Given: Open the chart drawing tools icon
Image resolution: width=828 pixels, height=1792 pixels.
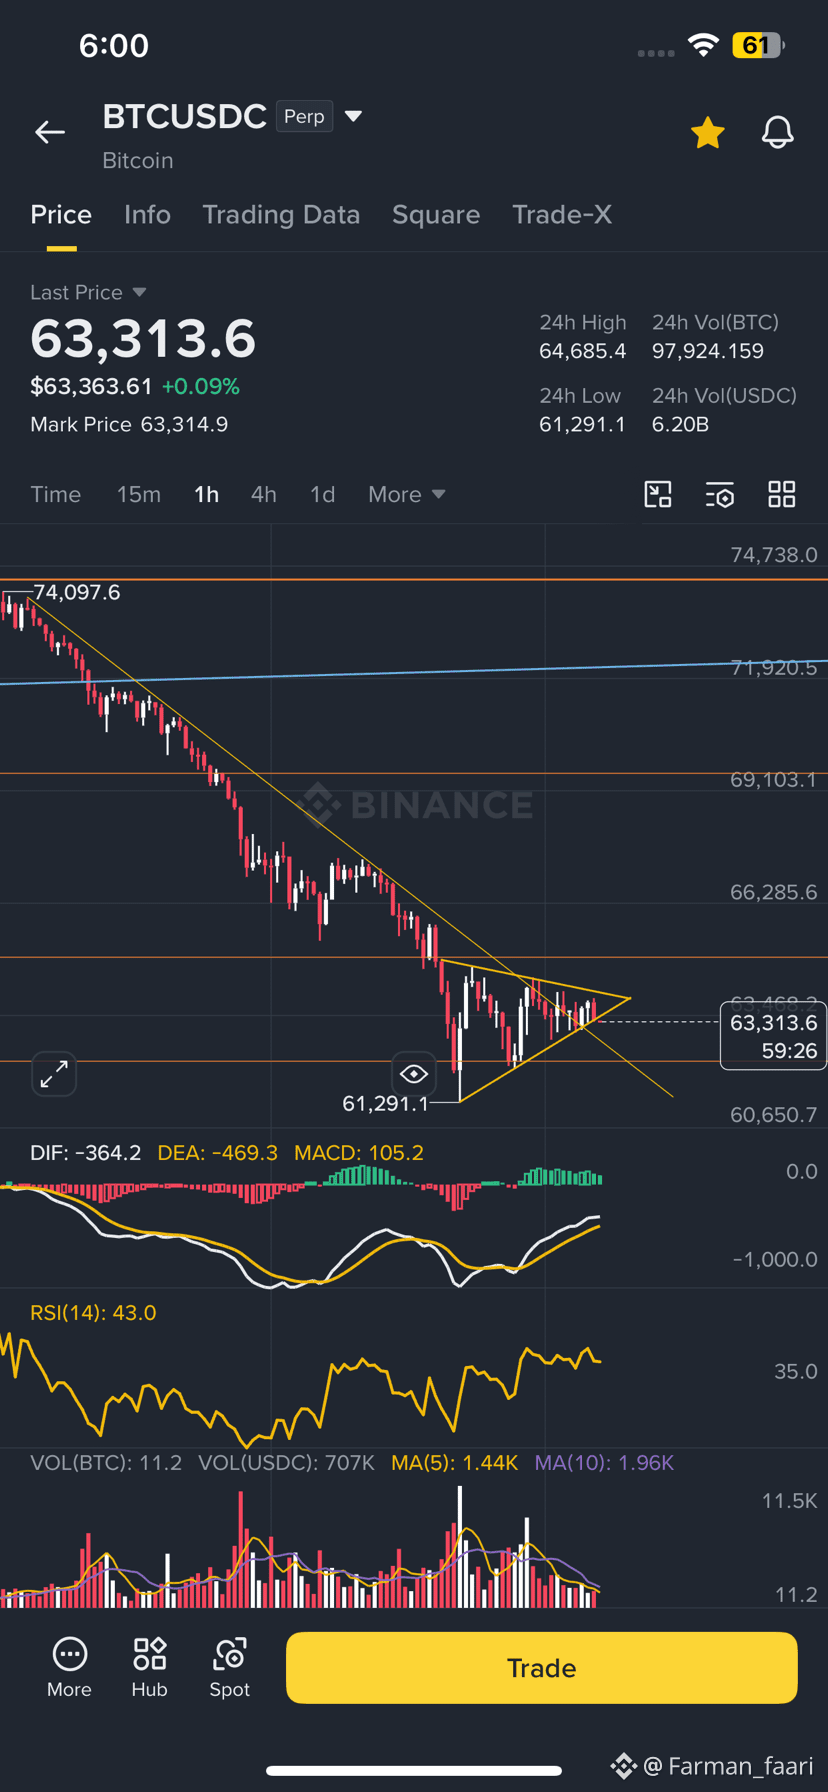Looking at the screenshot, I should tap(658, 494).
